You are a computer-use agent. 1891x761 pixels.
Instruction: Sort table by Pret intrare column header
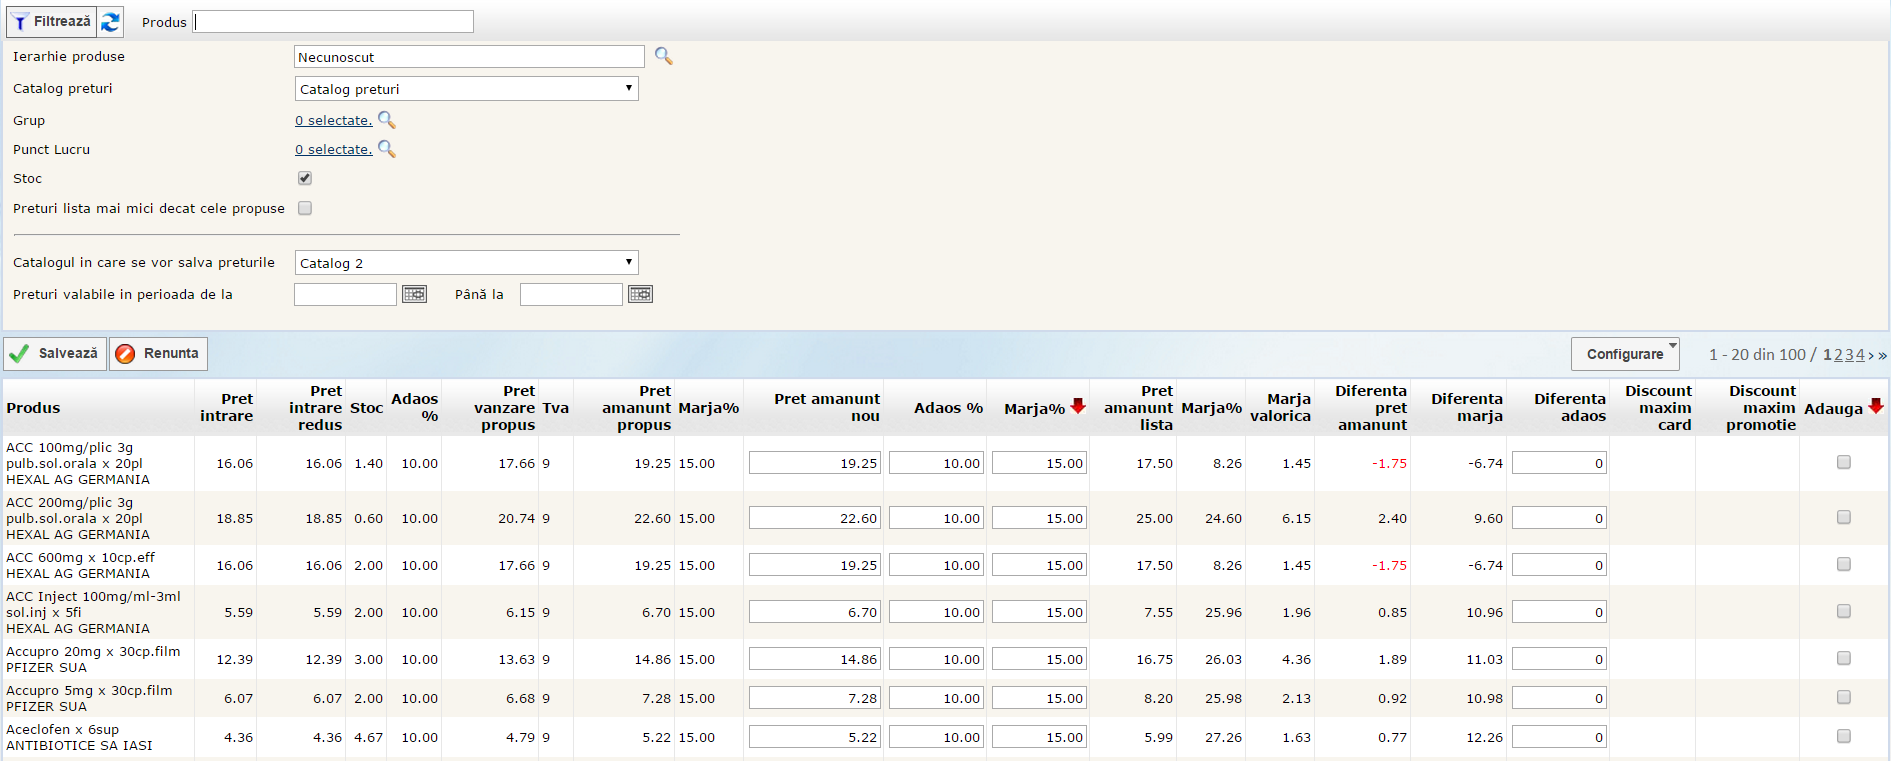tap(227, 407)
